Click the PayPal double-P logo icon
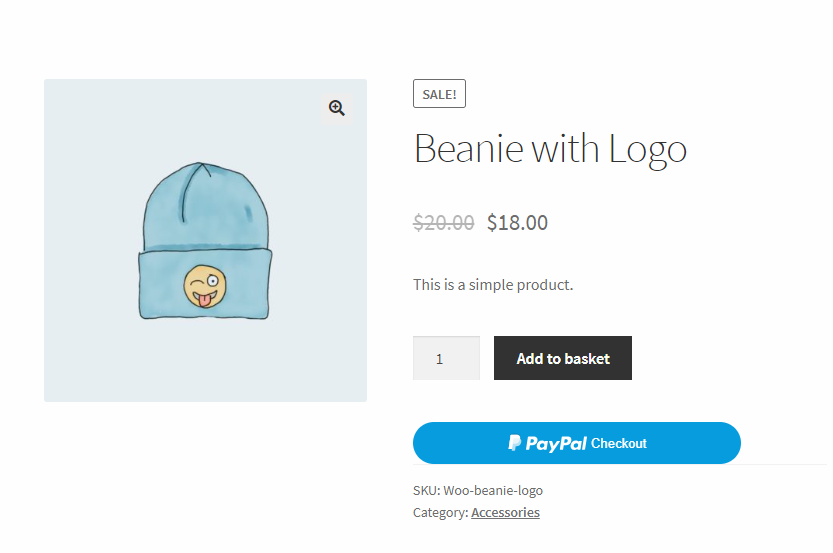The image size is (833, 553). pyautogui.click(x=514, y=443)
